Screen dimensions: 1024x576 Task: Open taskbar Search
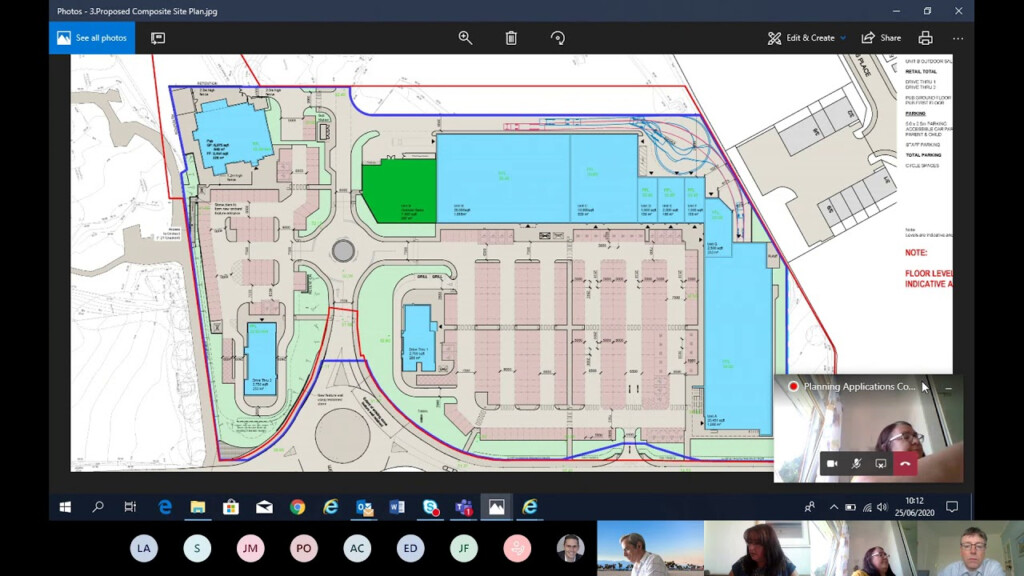pos(98,507)
